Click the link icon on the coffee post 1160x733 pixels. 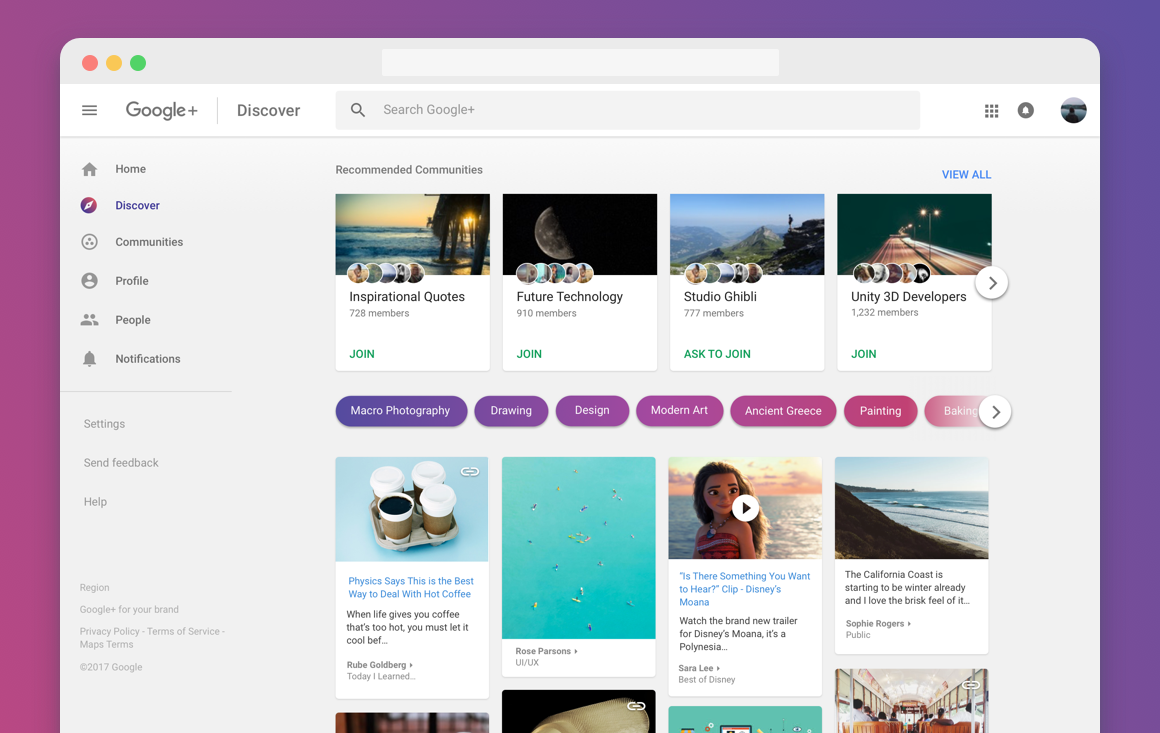470,470
